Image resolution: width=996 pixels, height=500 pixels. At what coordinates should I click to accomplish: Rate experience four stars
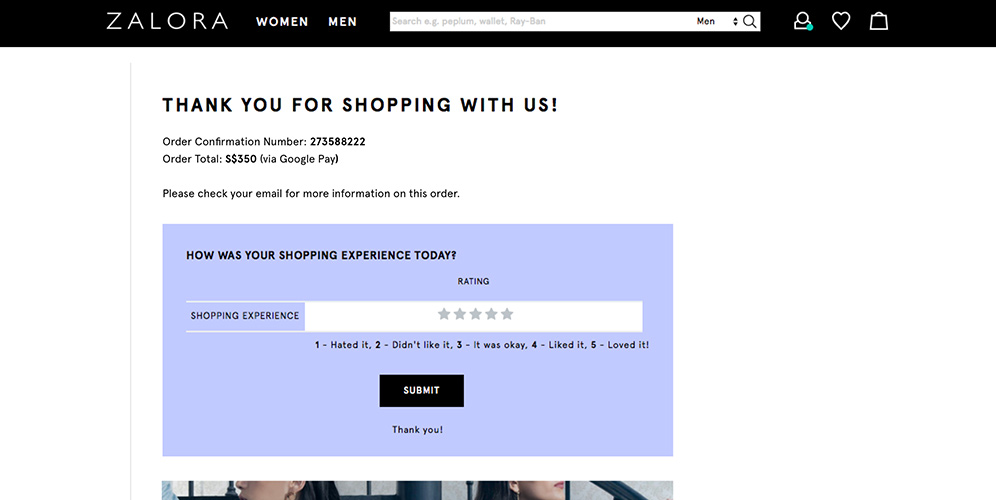click(x=491, y=314)
